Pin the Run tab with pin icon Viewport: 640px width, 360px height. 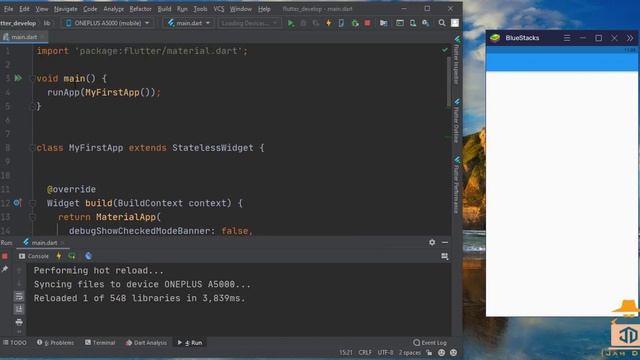(x=5, y=269)
